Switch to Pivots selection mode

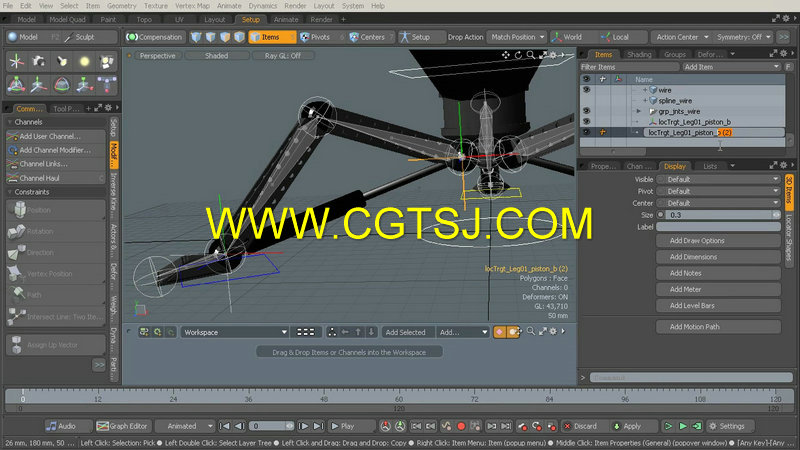pos(321,37)
